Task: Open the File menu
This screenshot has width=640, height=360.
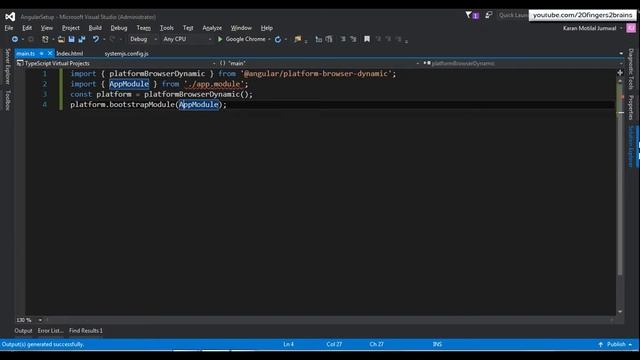Action: pos(9,28)
